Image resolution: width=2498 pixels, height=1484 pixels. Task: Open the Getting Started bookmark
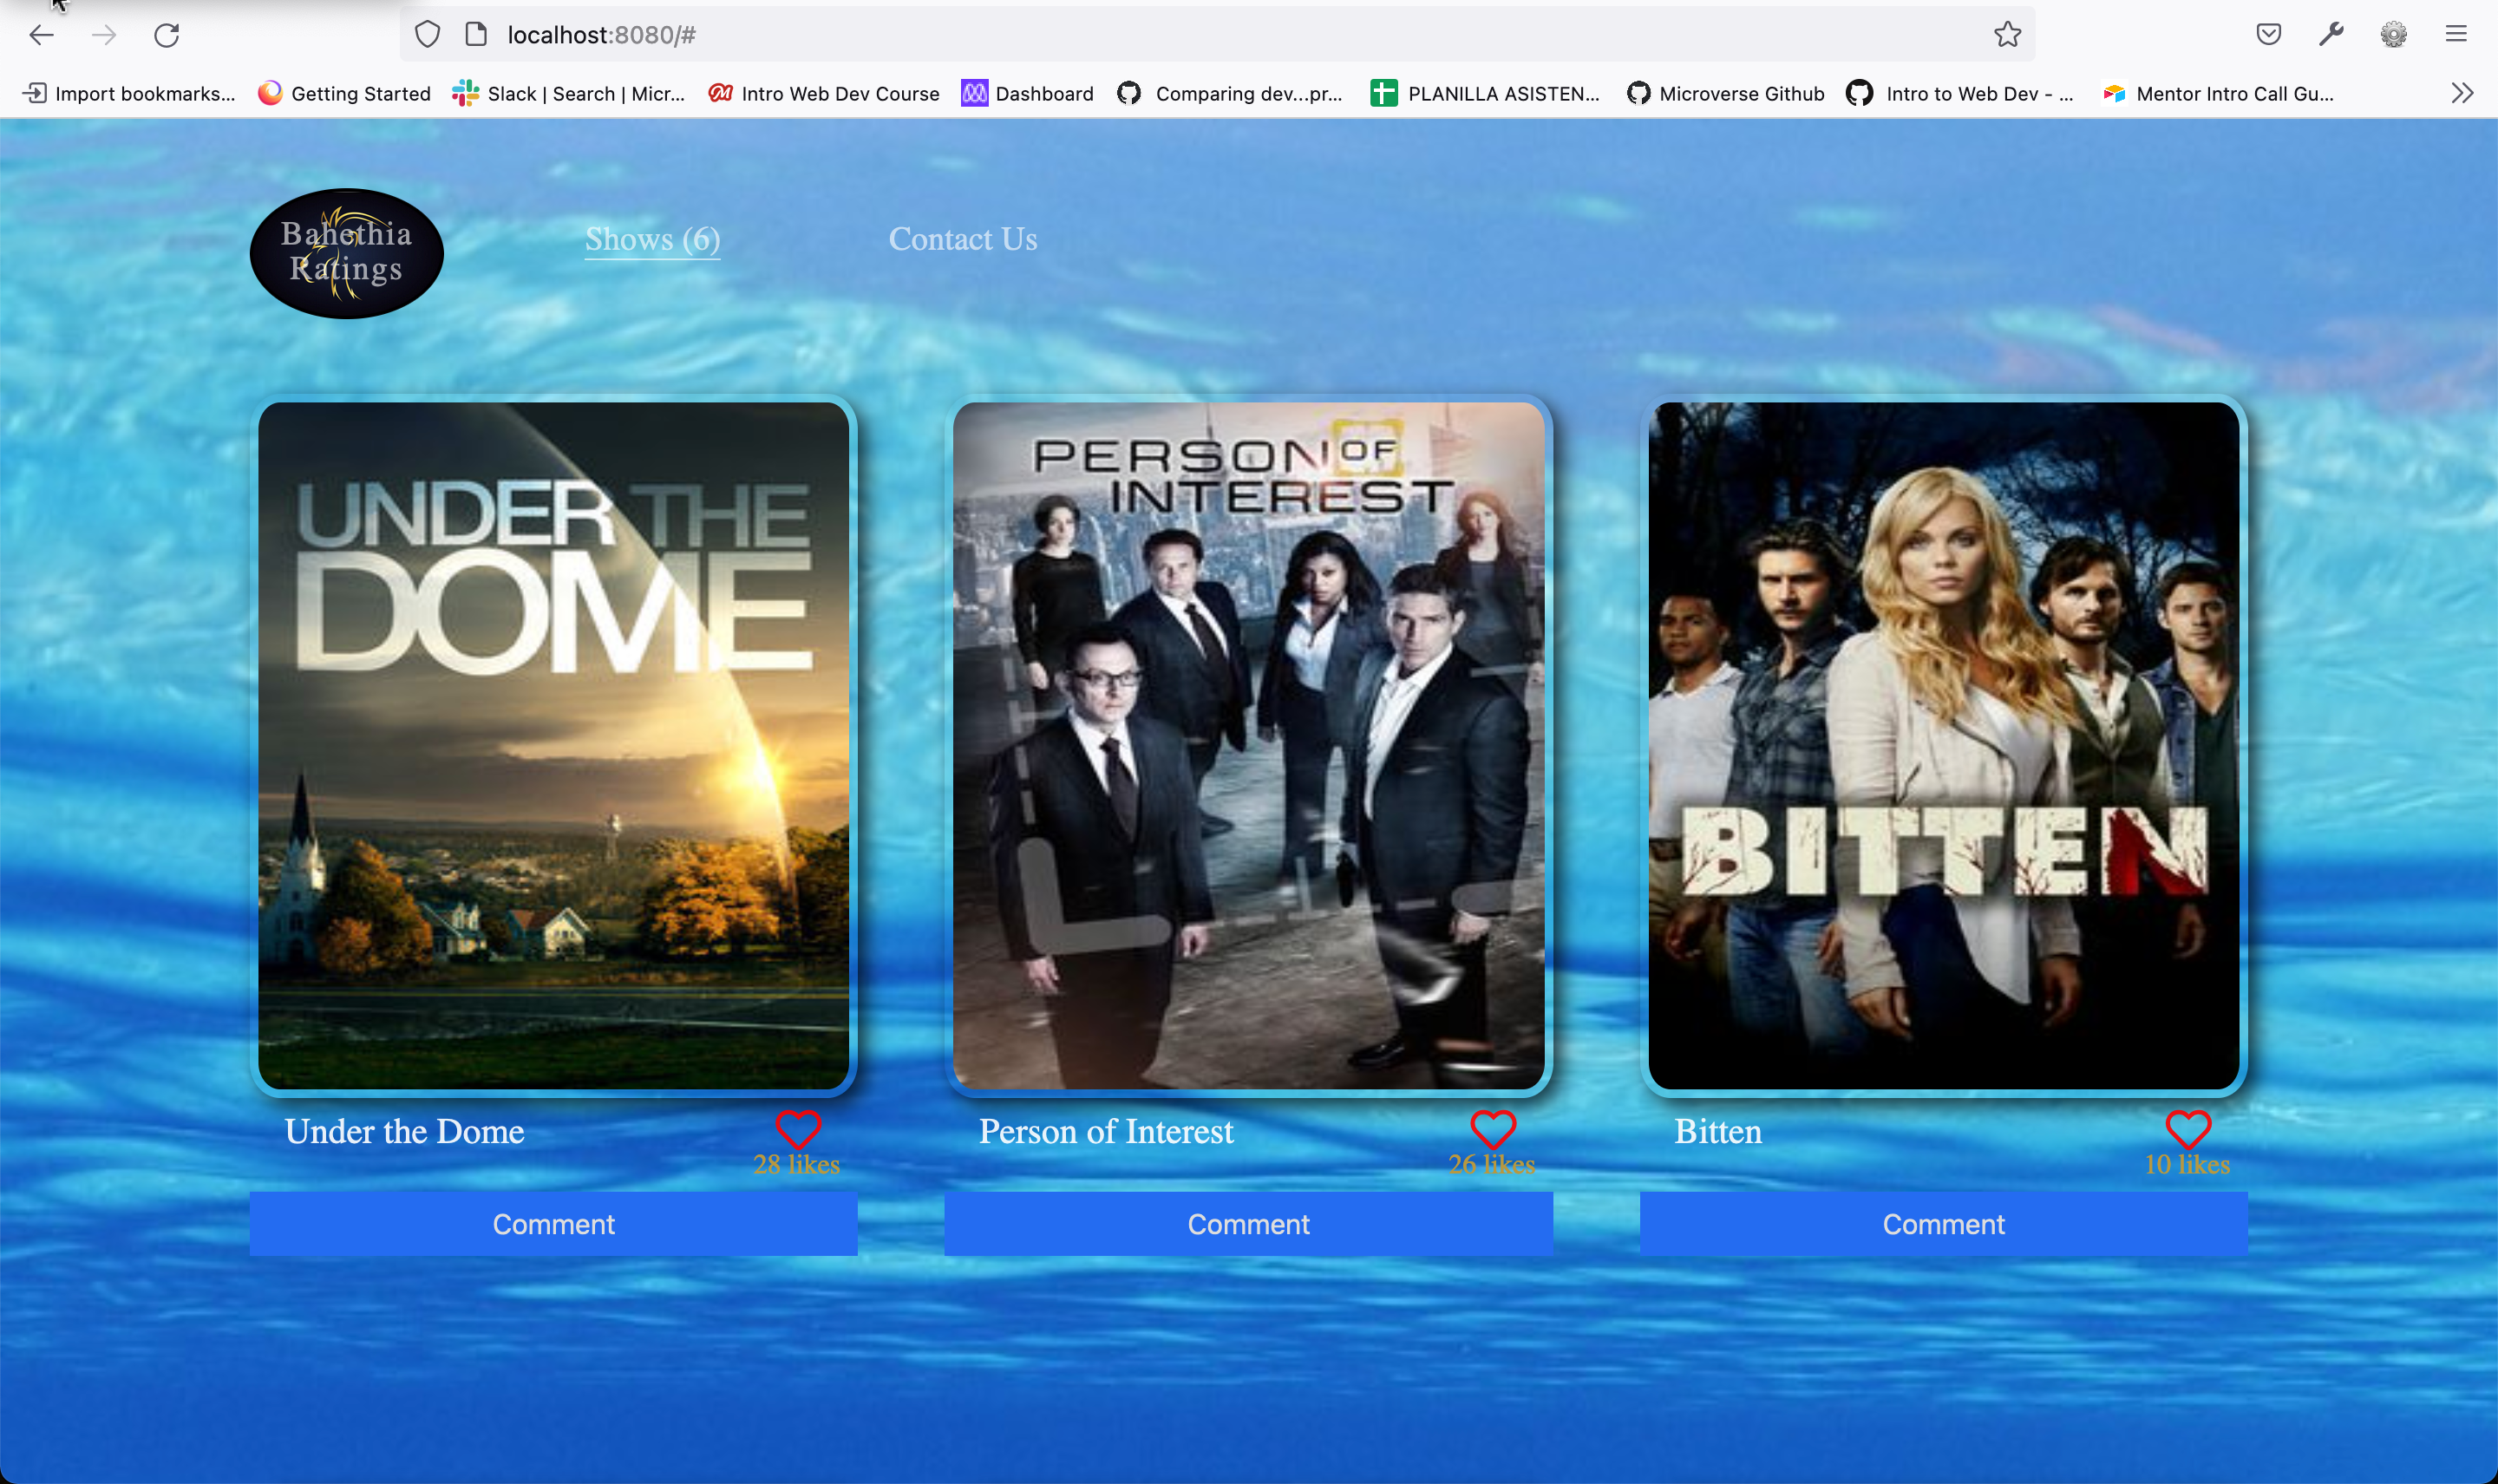point(344,93)
